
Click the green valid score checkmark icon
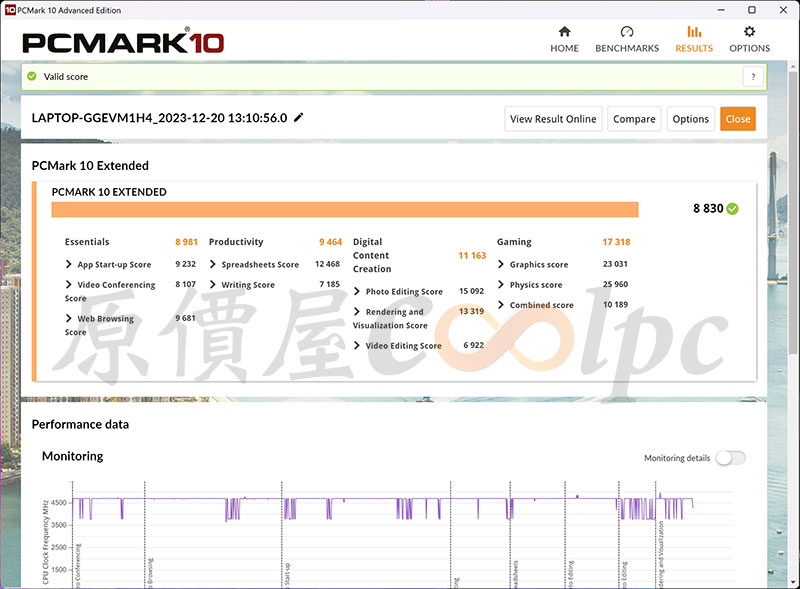32,76
